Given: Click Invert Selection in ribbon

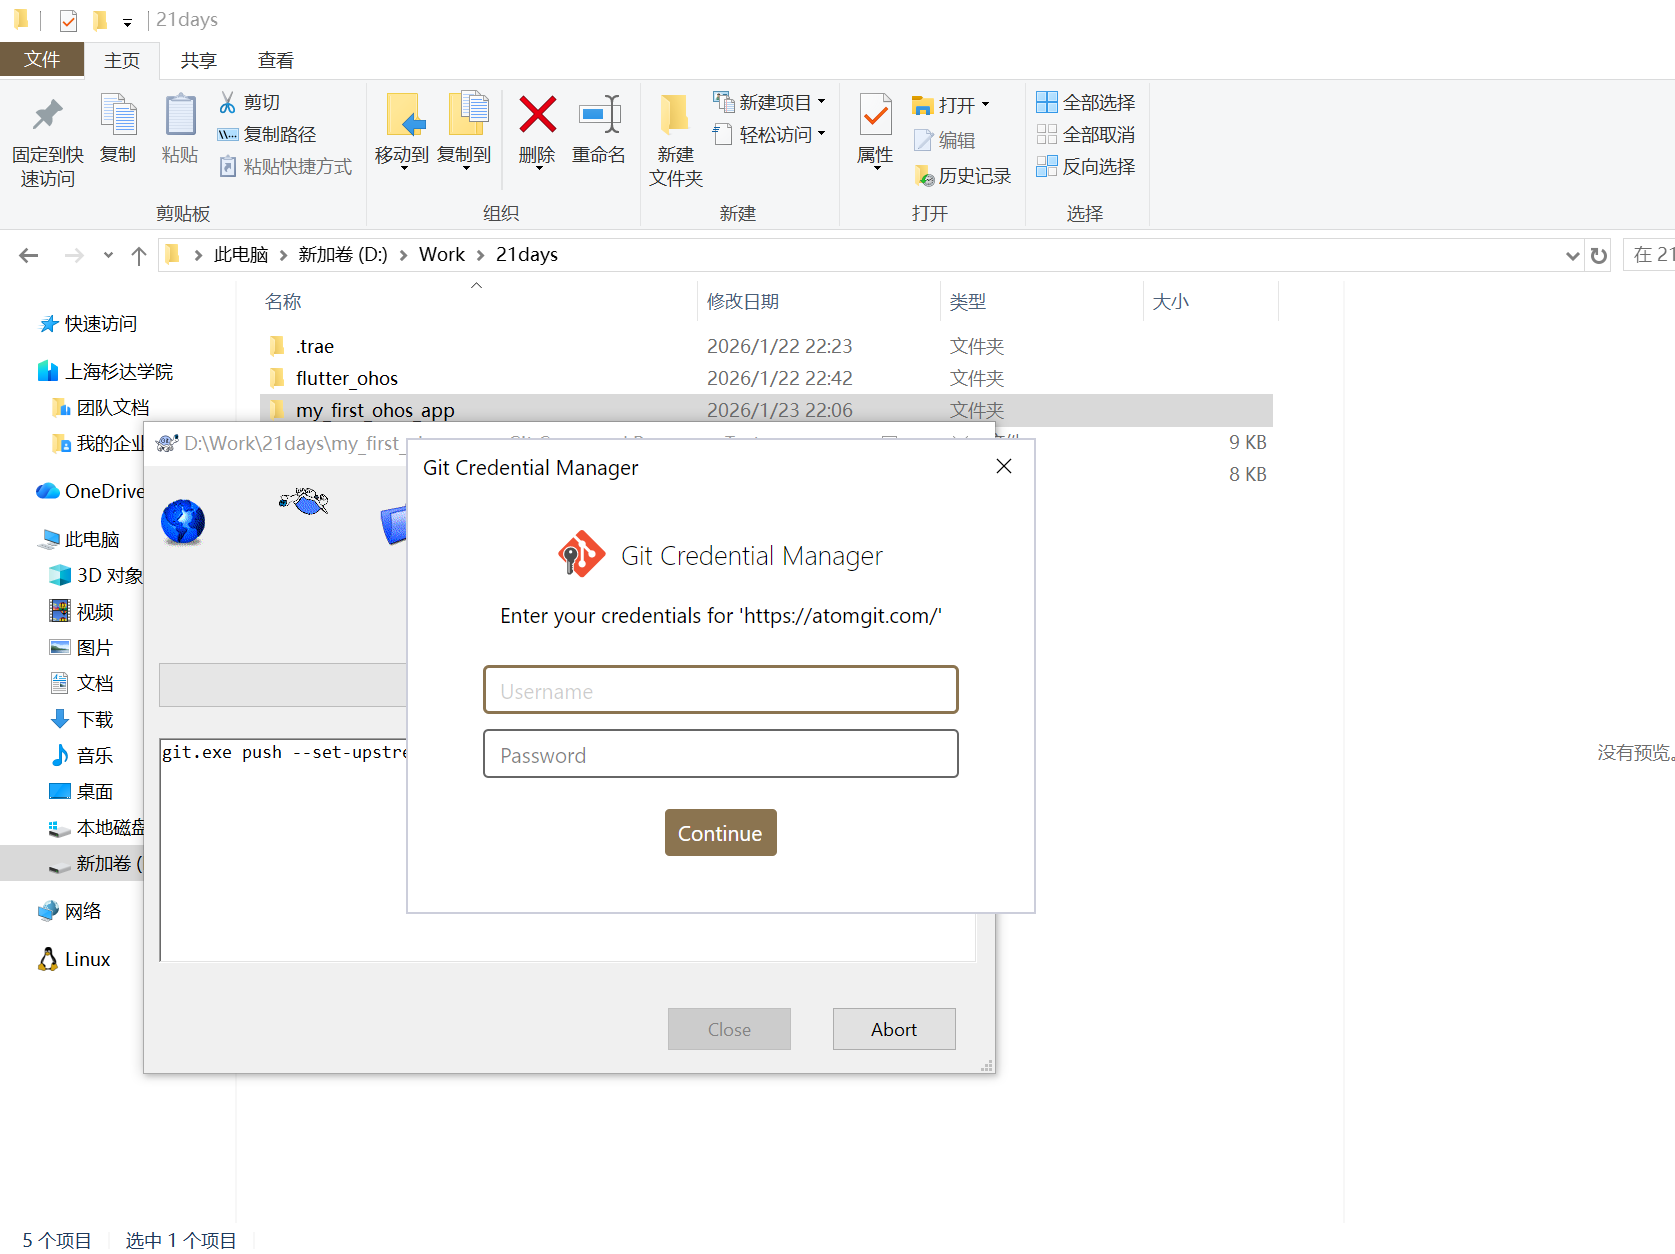Looking at the screenshot, I should pos(1085,166).
